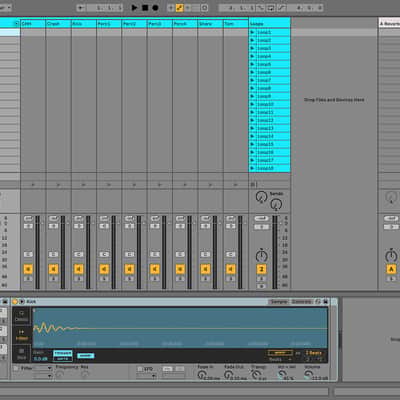
Task: Click the Crash track stop clip button
Action: click(x=58, y=184)
